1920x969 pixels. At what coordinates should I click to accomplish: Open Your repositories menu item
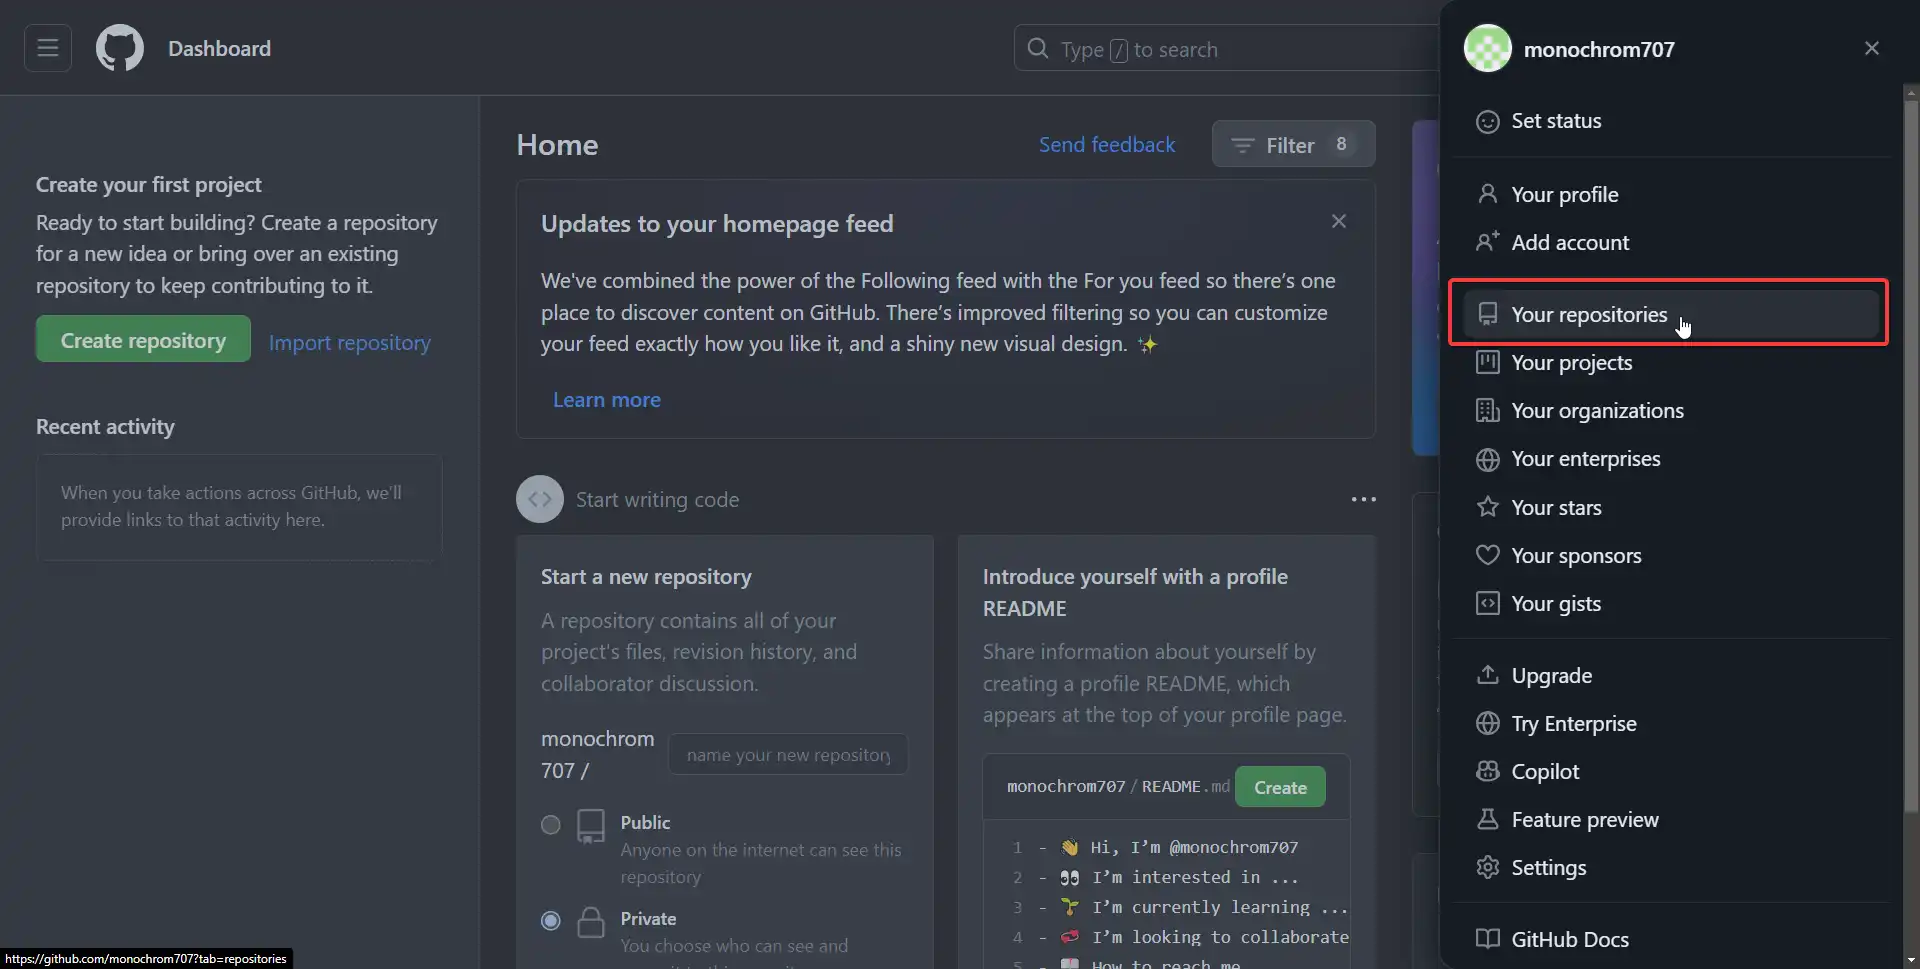pos(1670,314)
